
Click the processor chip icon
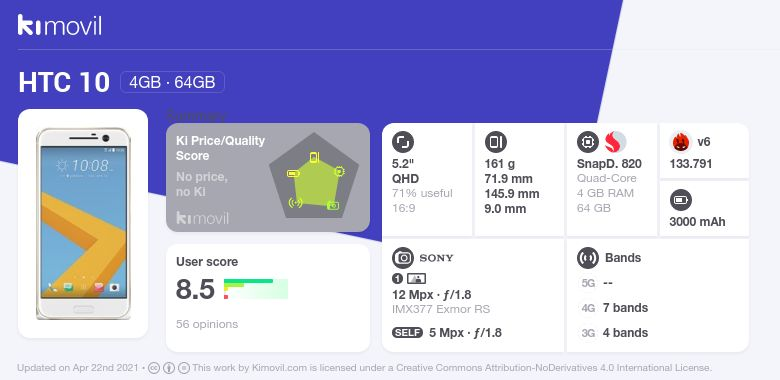point(587,142)
